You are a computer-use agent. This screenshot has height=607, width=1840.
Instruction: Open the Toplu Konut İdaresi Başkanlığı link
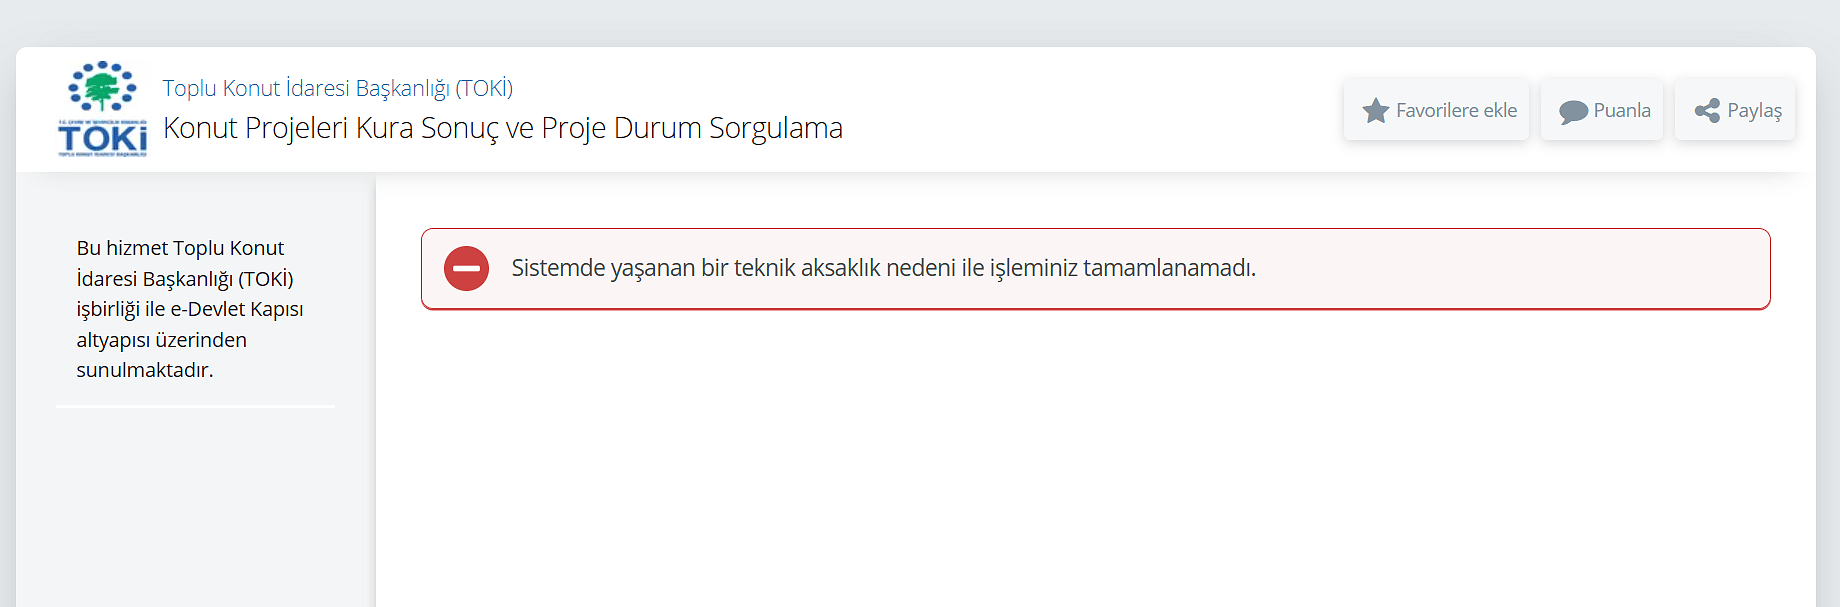[x=337, y=88]
